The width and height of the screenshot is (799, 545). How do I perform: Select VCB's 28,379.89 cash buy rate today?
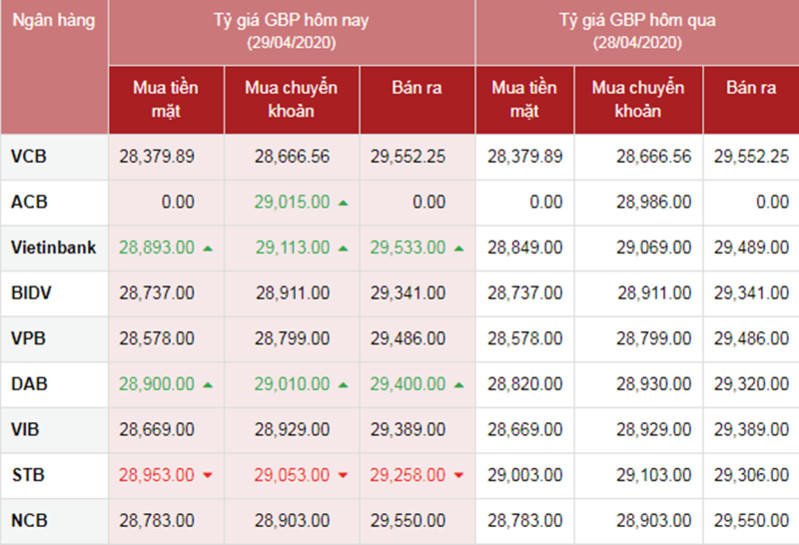pyautogui.click(x=157, y=156)
